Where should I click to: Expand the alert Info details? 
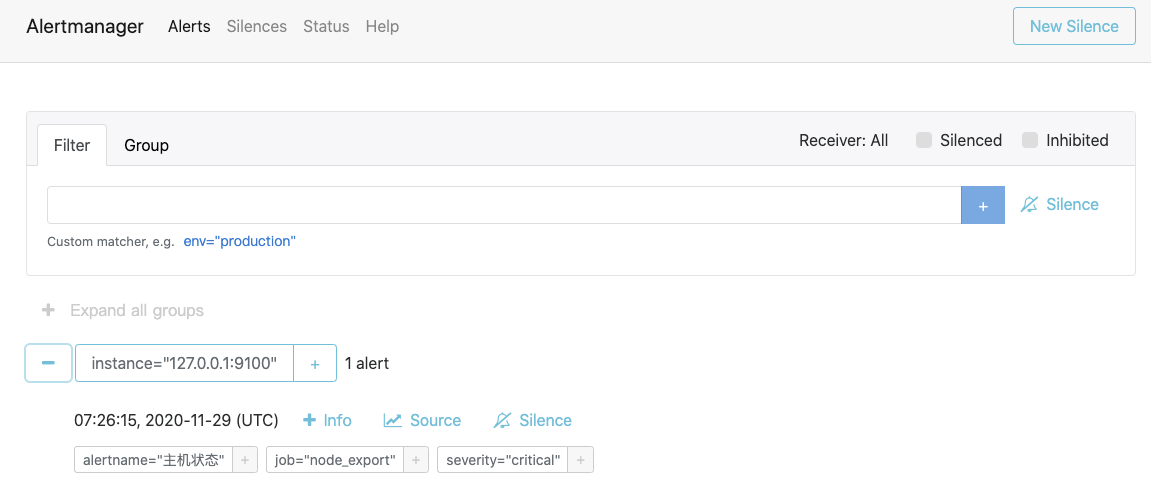[x=327, y=421]
